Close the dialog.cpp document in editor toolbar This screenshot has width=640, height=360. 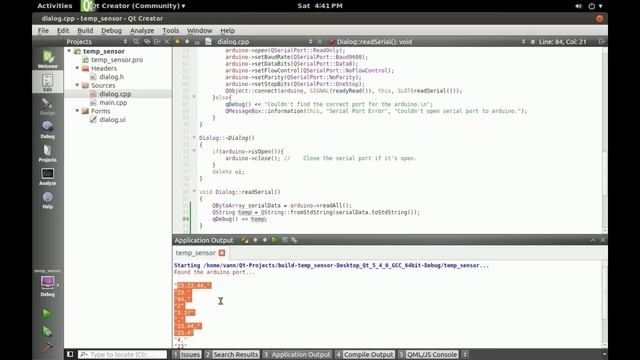(320, 42)
